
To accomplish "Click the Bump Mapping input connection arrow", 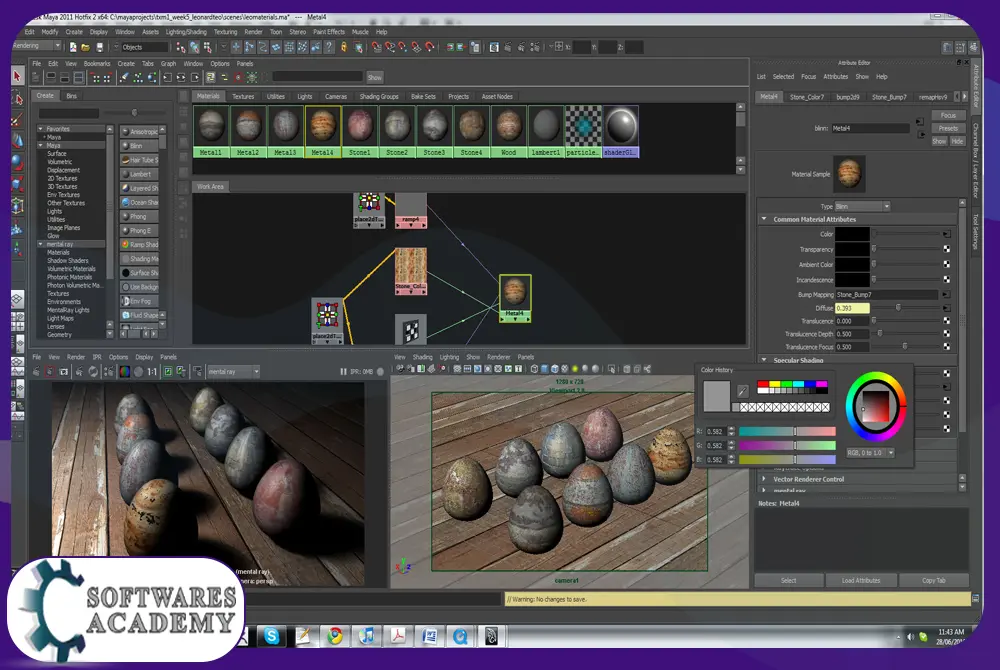I will [x=946, y=295].
